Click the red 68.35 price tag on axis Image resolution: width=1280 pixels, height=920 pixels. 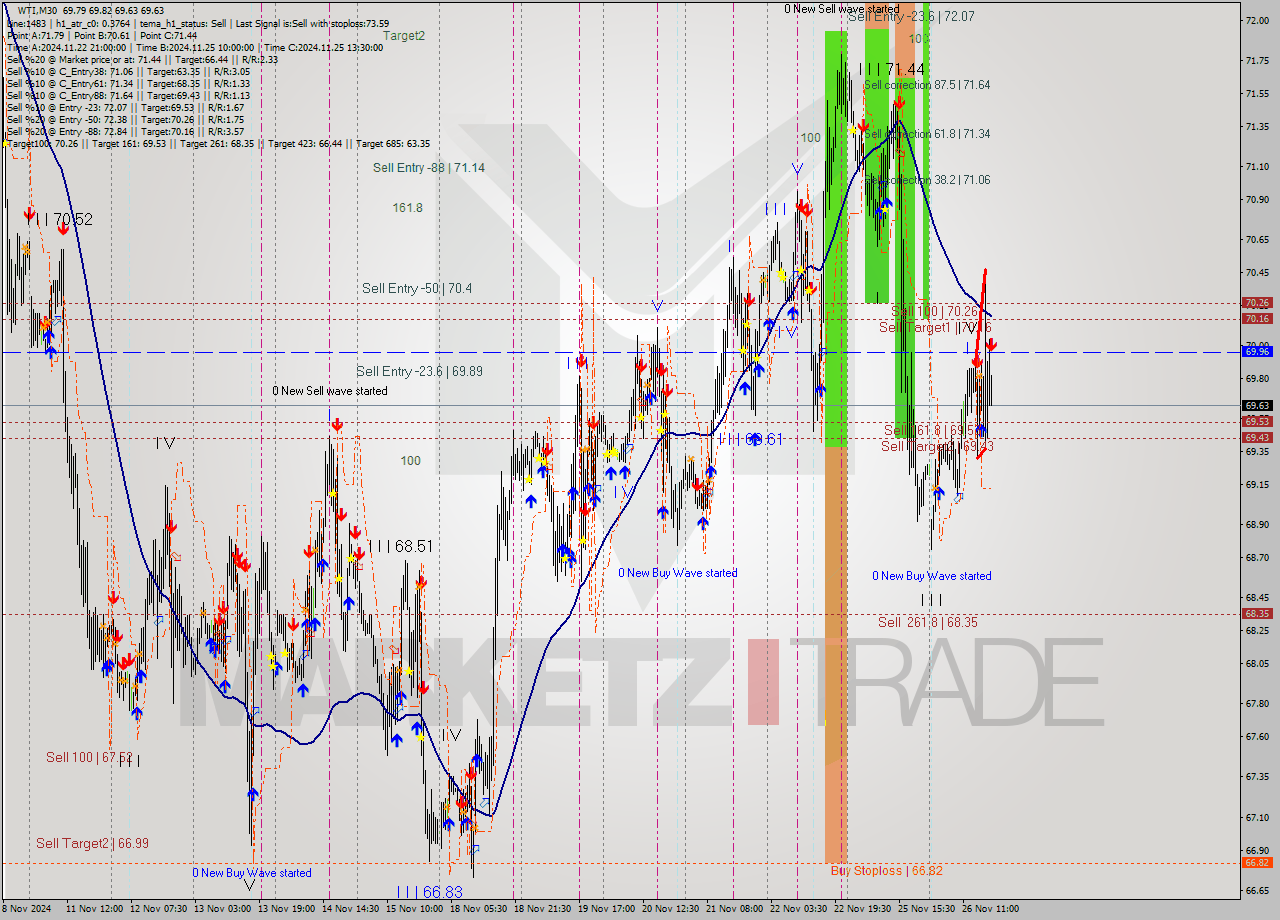click(x=1257, y=613)
